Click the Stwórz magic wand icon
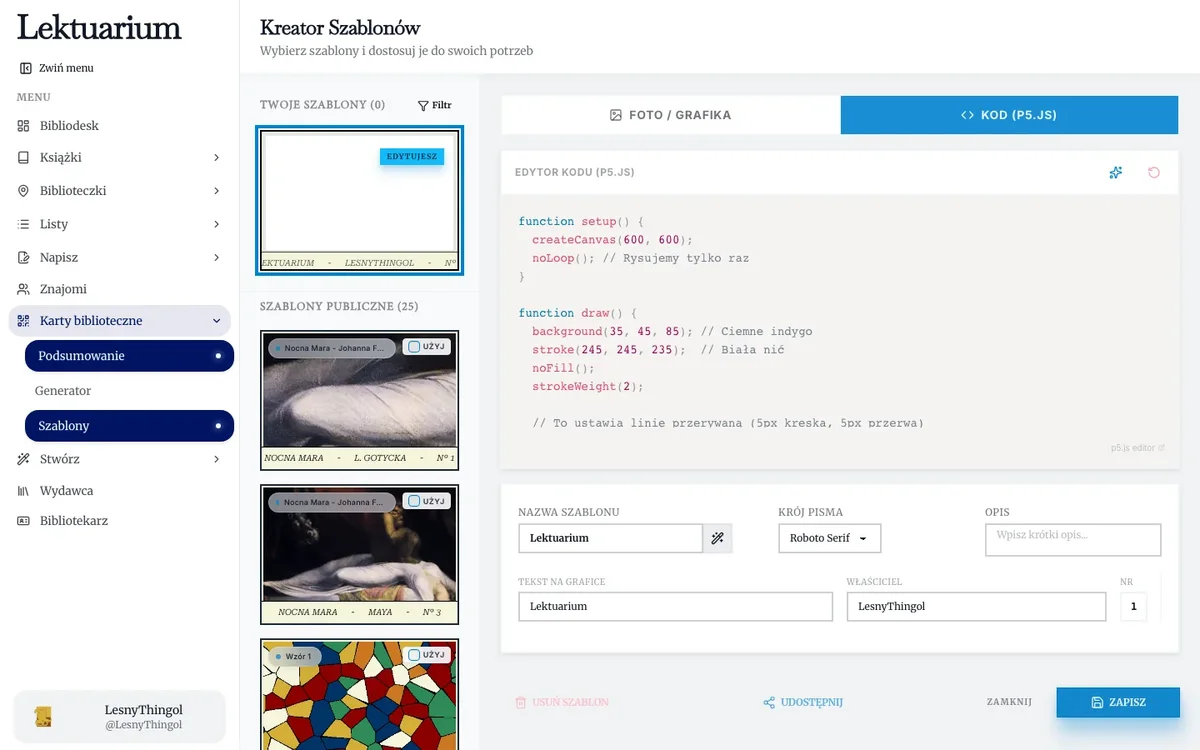Viewport: 1200px width, 750px height. click(x=24, y=459)
